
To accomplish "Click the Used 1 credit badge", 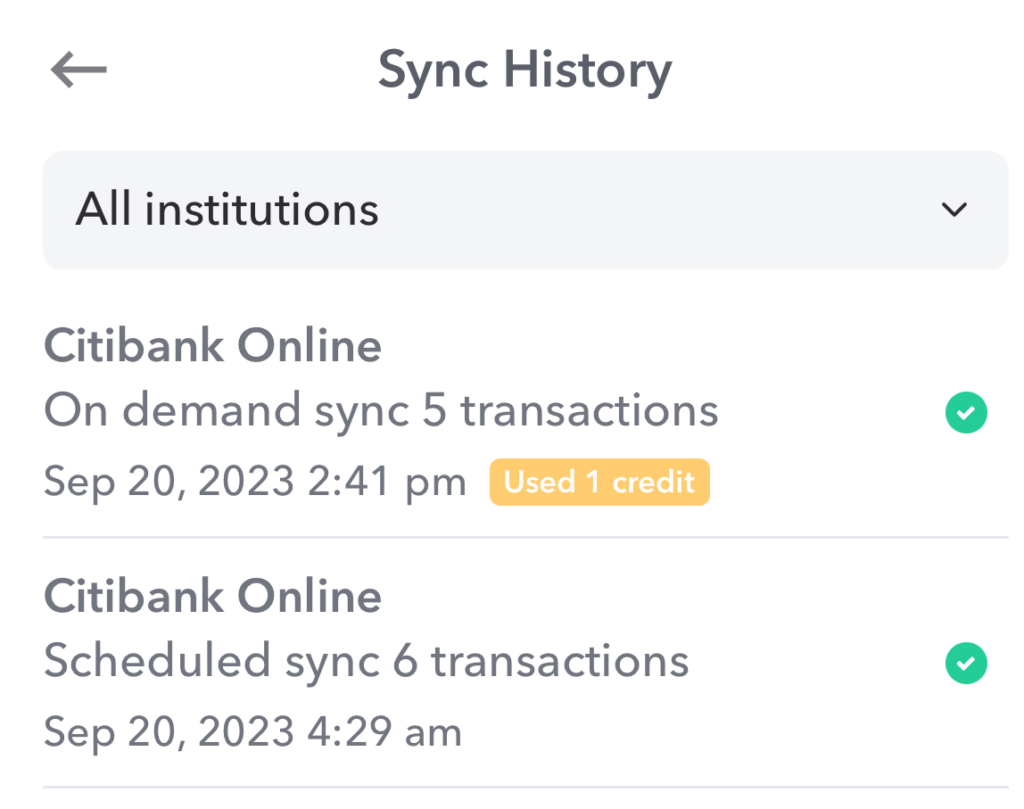I will click(599, 481).
